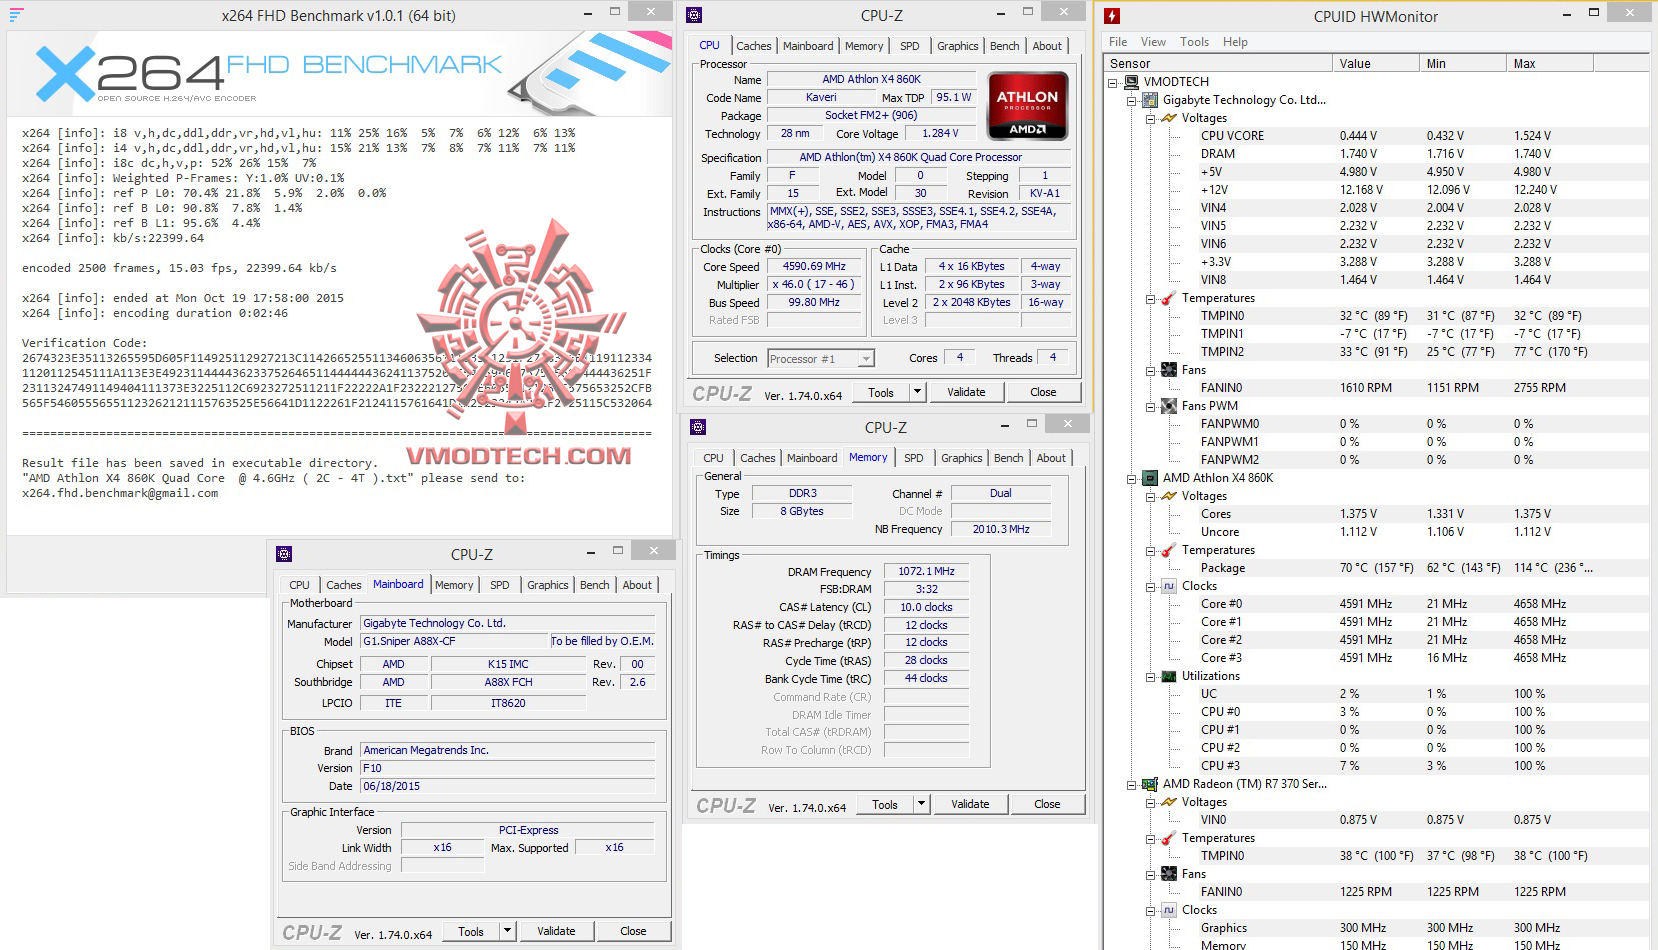Click the Utilizations node icon
1658x950 pixels.
1169,676
